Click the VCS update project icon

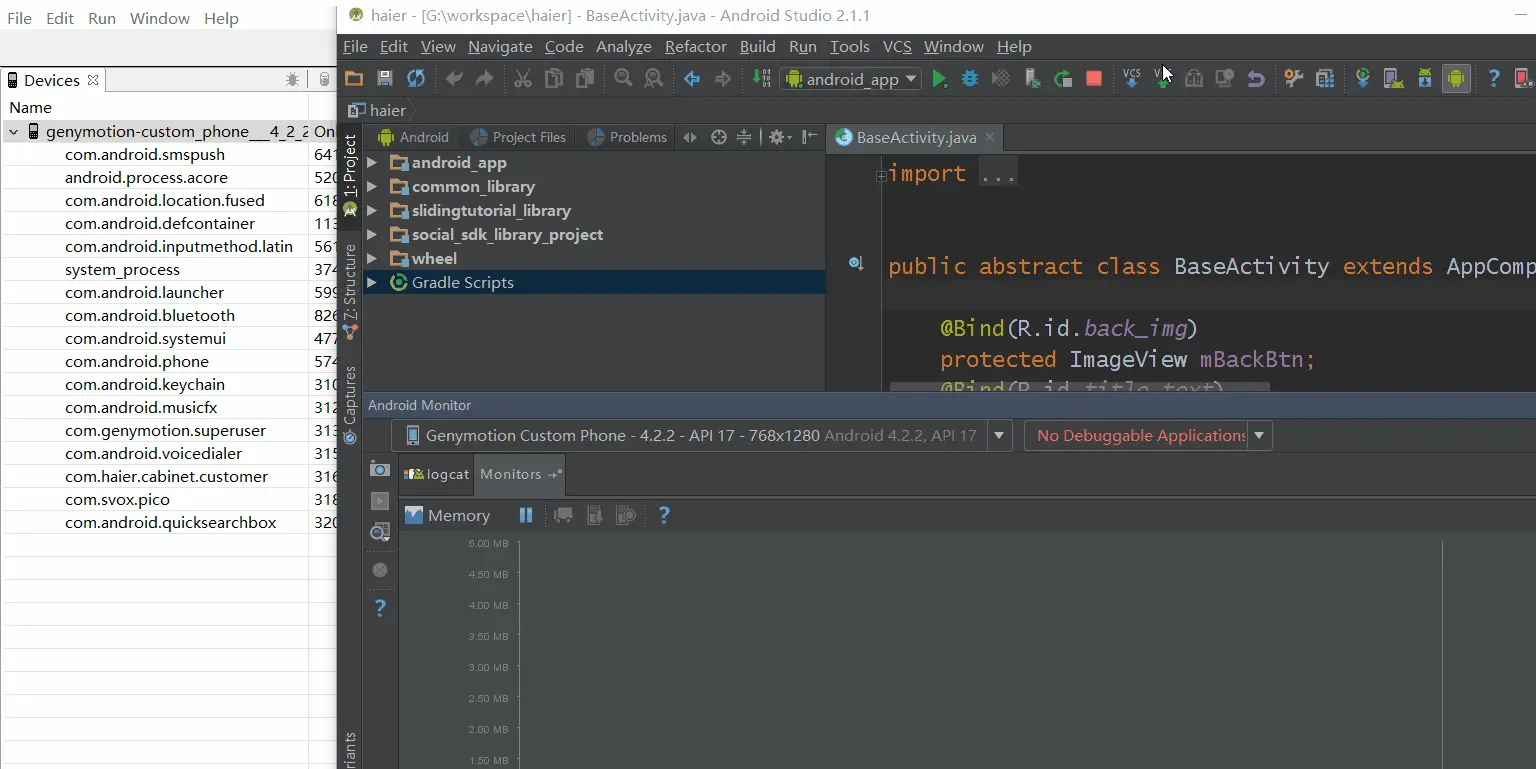[x=1131, y=79]
